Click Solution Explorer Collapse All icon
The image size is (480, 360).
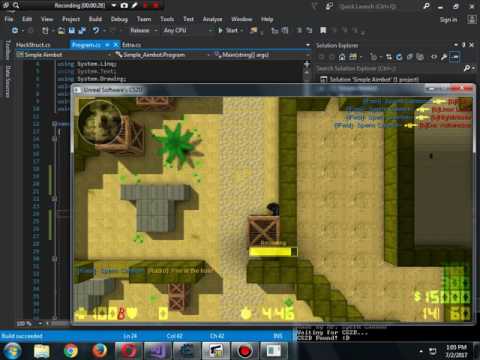[x=410, y=57]
